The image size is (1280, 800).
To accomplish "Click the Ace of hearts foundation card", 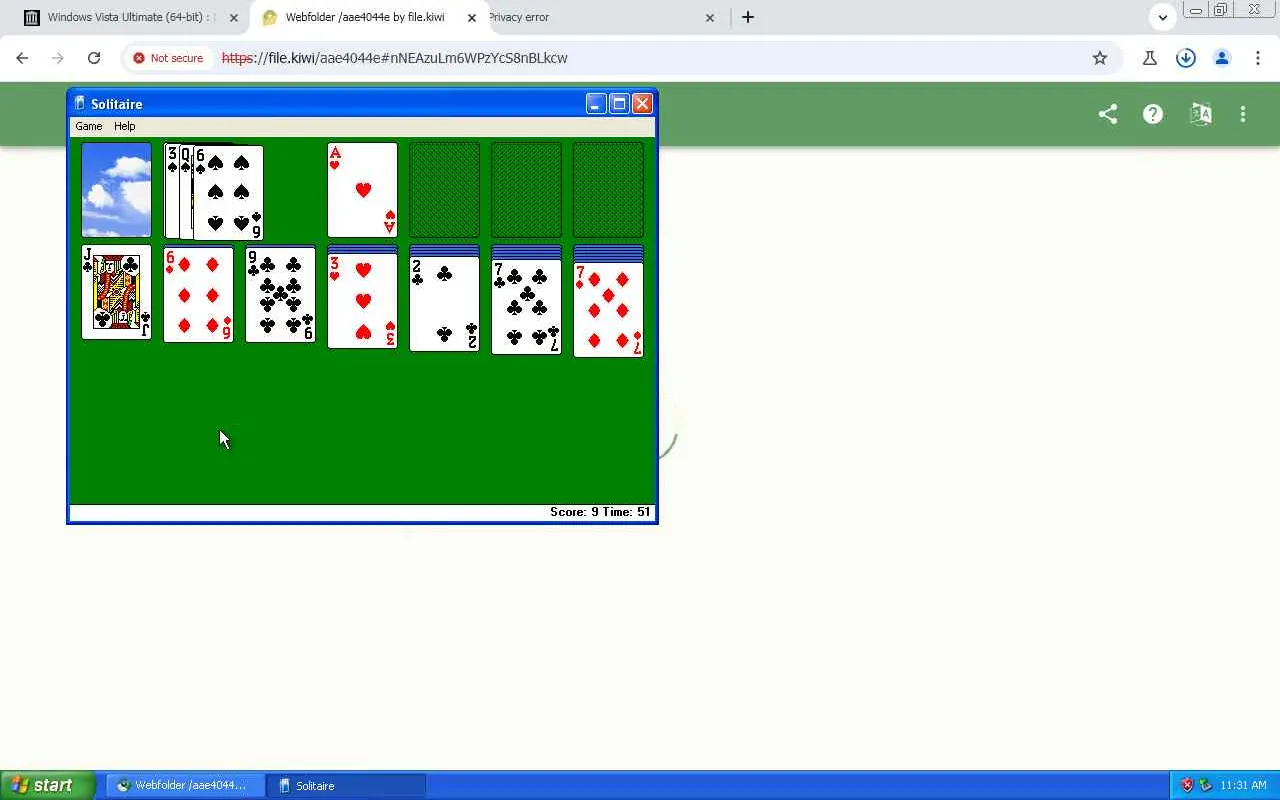I will [362, 190].
